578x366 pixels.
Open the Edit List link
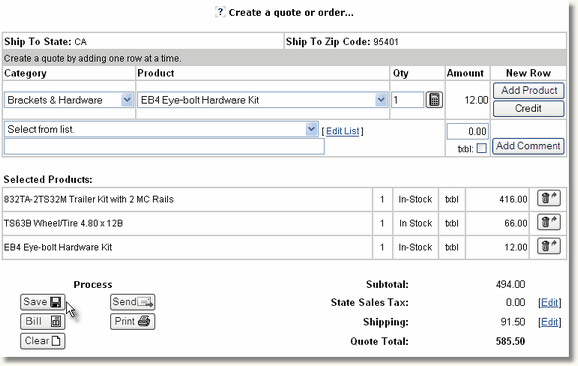342,131
